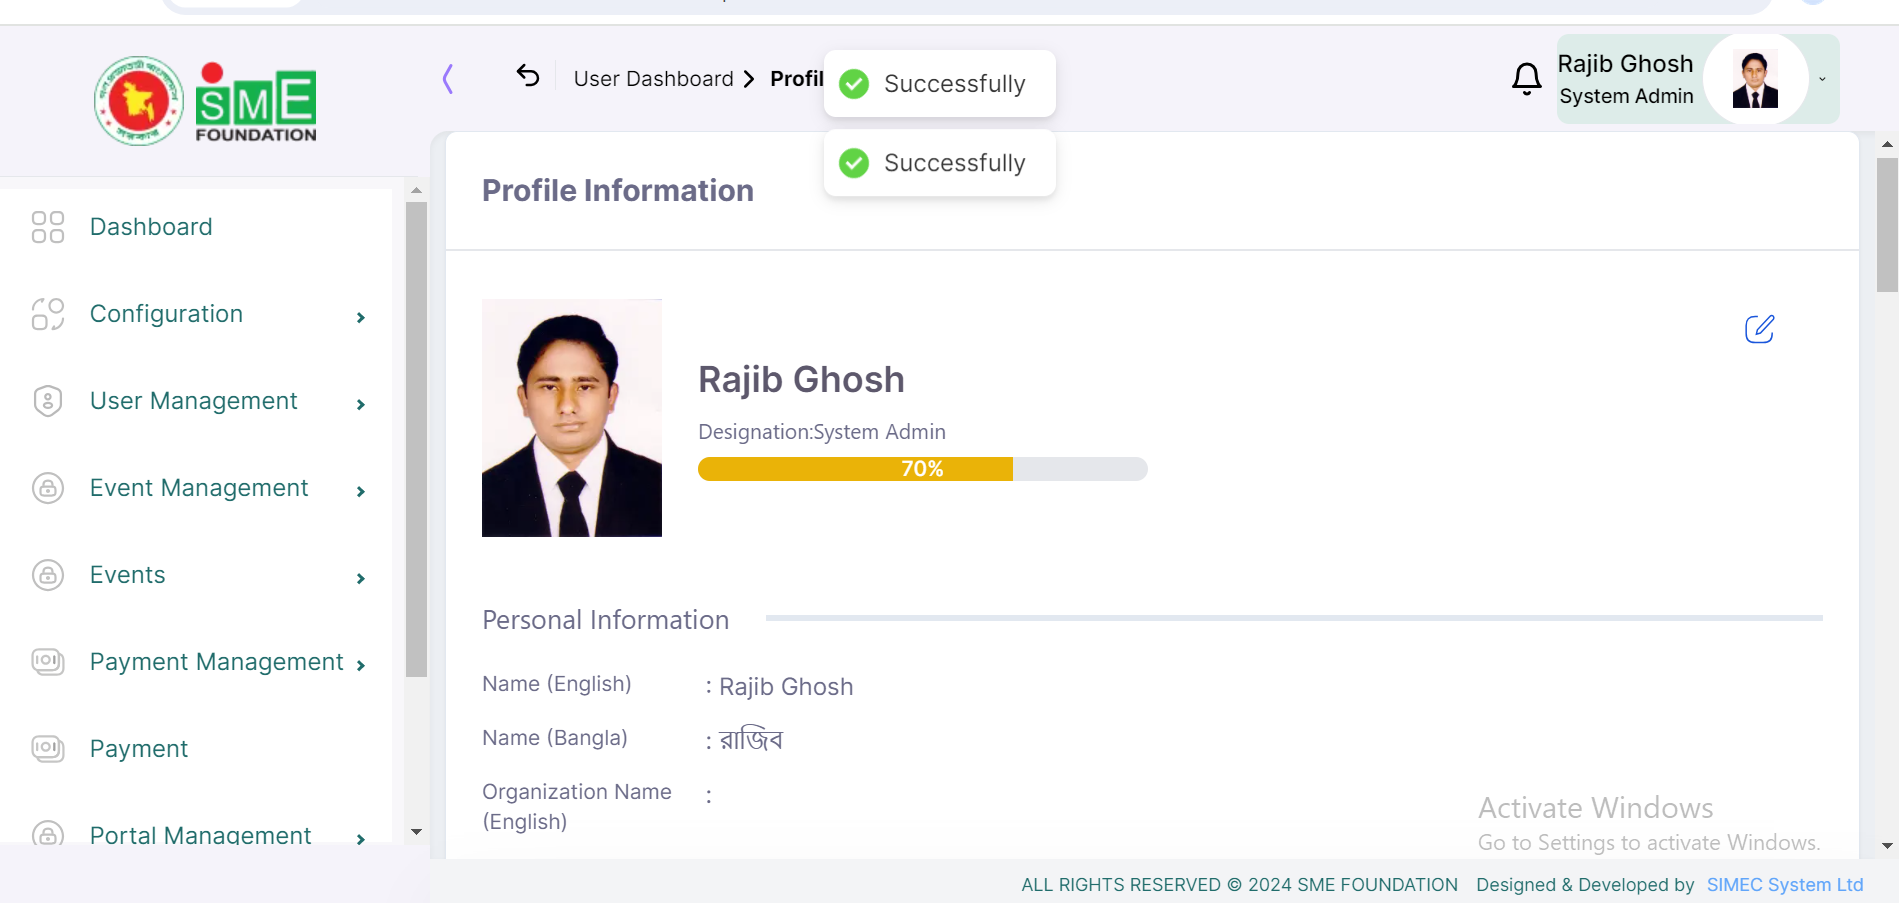Click the sidebar vertical scrollbar thumb
This screenshot has width=1899, height=903.
pos(416,440)
